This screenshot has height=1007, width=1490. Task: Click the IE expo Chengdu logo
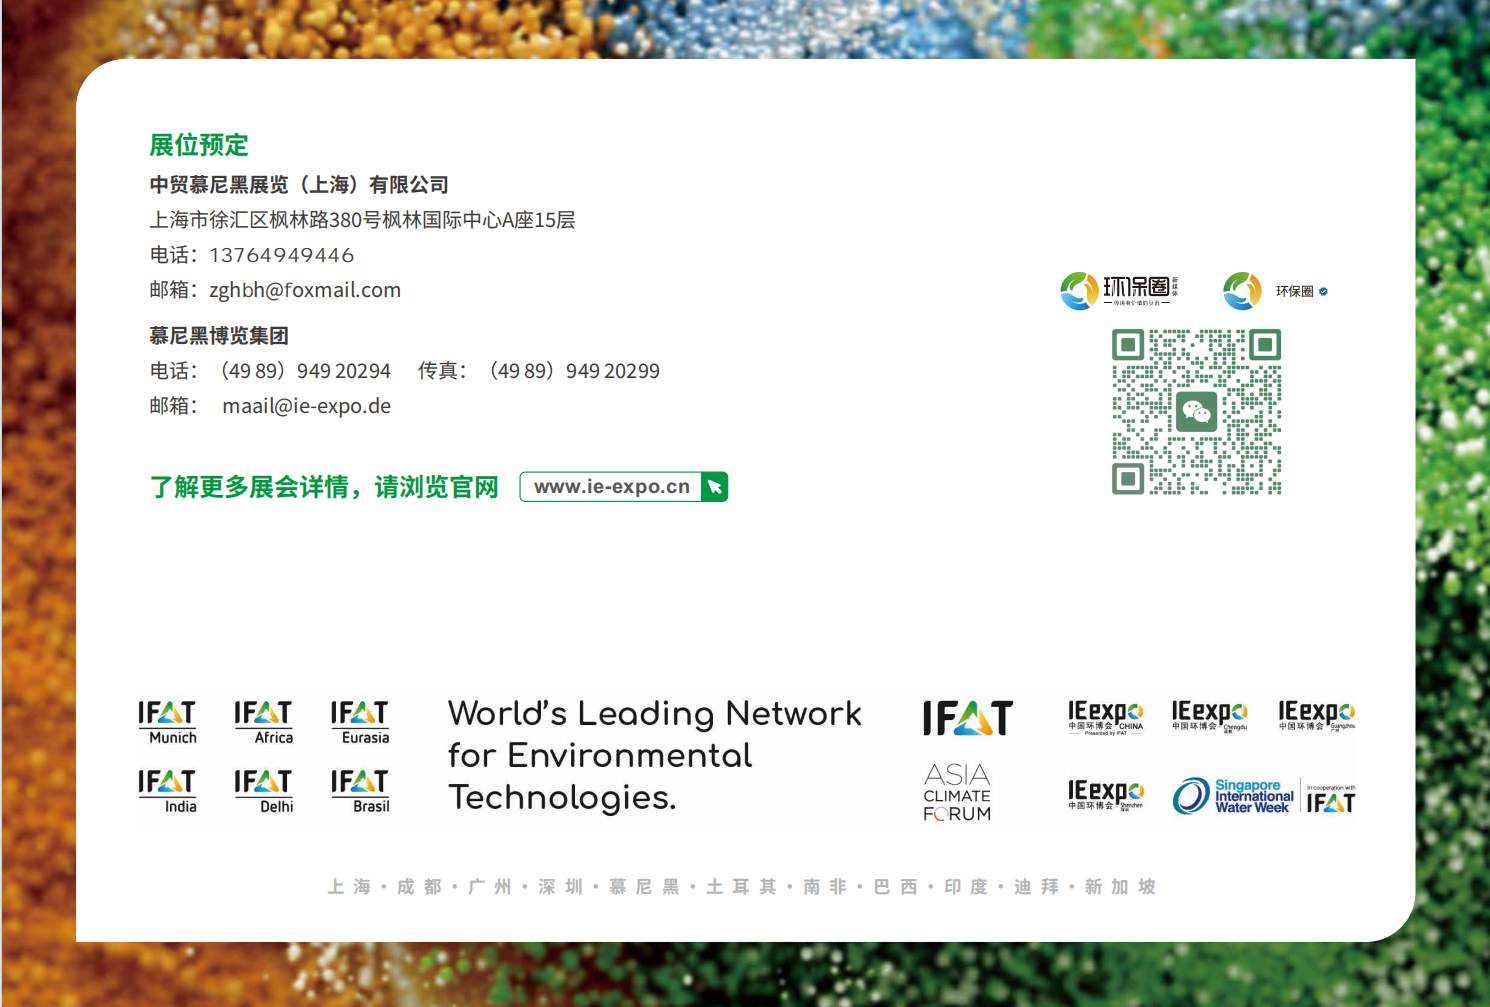pyautogui.click(x=1209, y=717)
